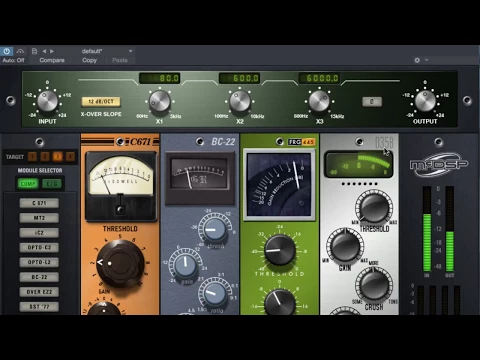Click the D358 green gain reduction meter

pos(359,164)
